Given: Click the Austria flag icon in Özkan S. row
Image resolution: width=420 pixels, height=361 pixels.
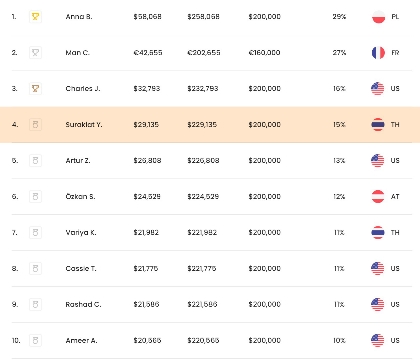Looking at the screenshot, I should coord(378,196).
